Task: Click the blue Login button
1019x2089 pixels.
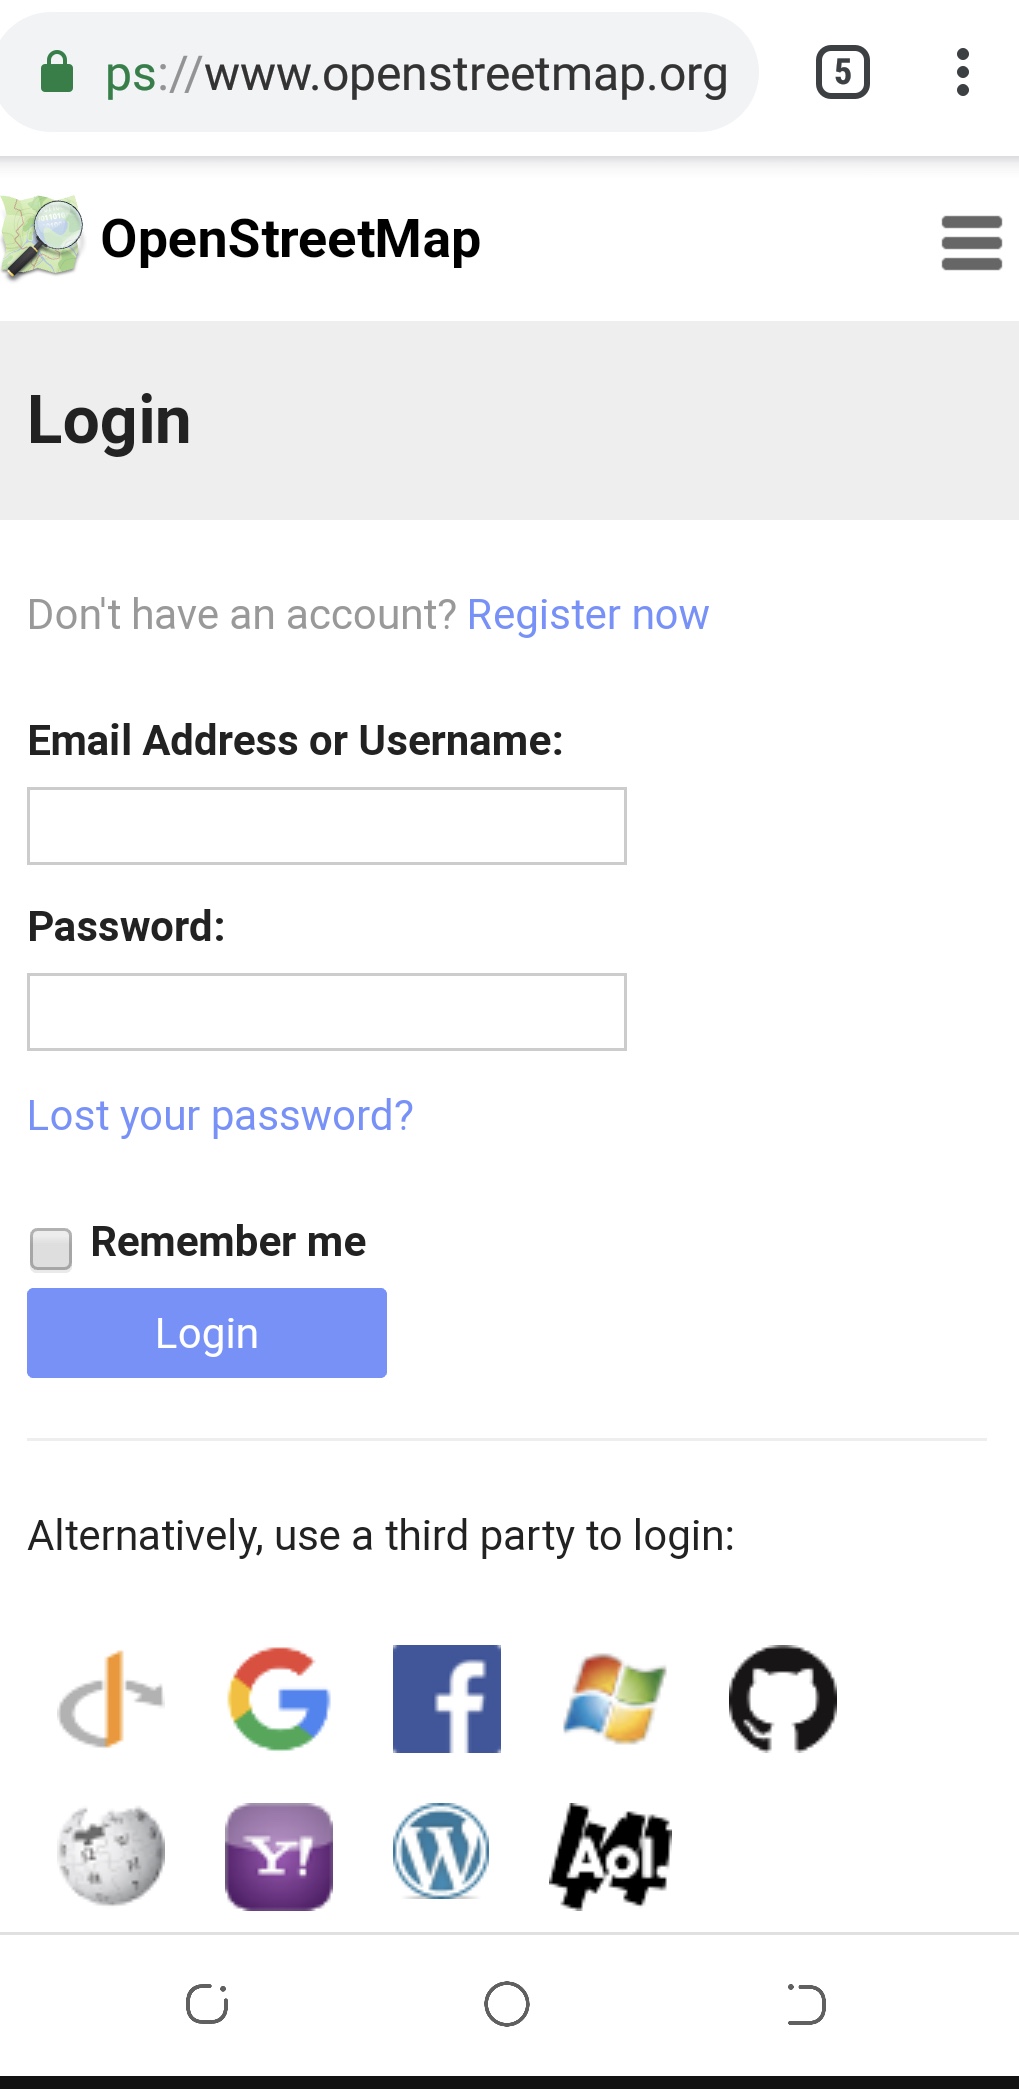Action: pos(207,1333)
